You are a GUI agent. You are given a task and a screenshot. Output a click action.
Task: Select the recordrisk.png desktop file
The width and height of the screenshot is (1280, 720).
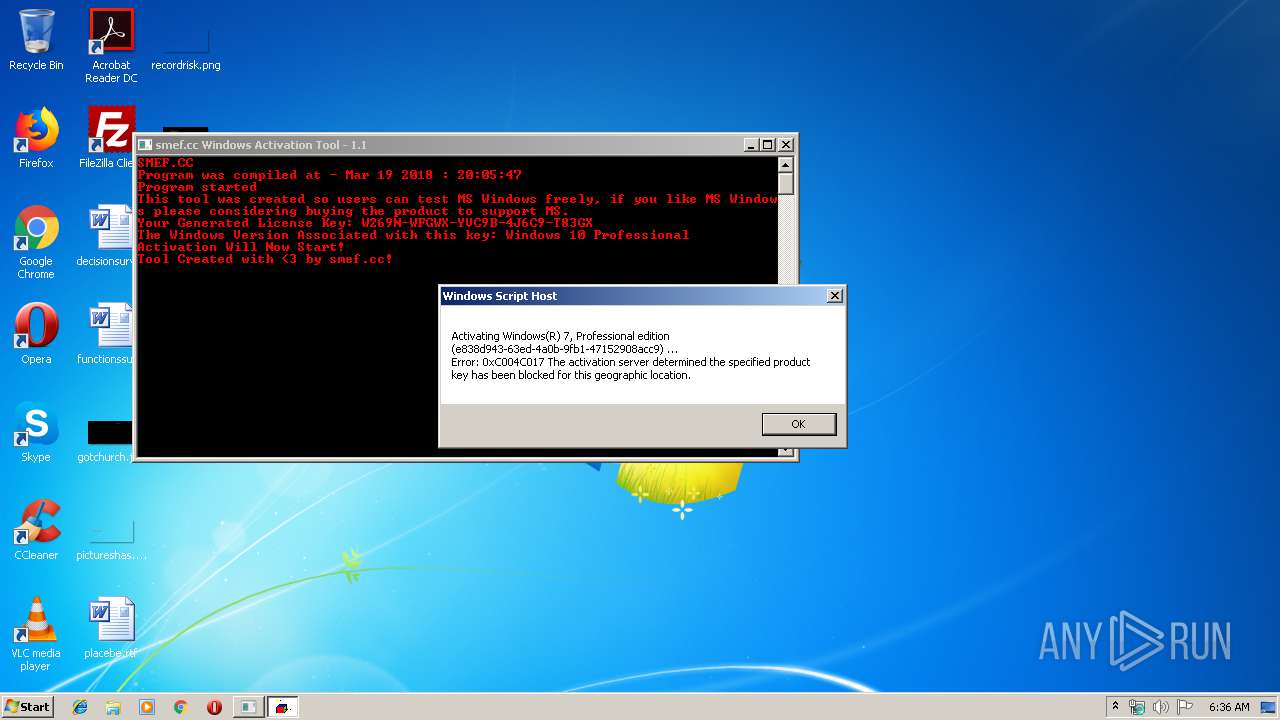point(186,46)
